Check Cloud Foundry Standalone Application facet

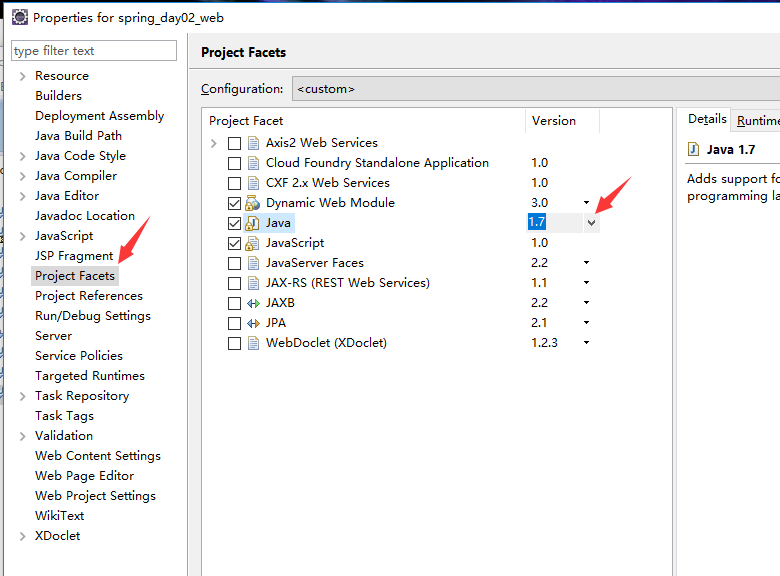(x=234, y=163)
